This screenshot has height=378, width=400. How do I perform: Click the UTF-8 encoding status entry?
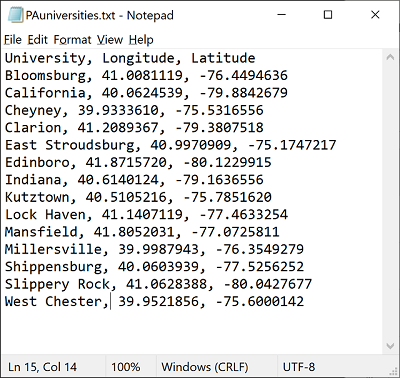pyautogui.click(x=299, y=367)
